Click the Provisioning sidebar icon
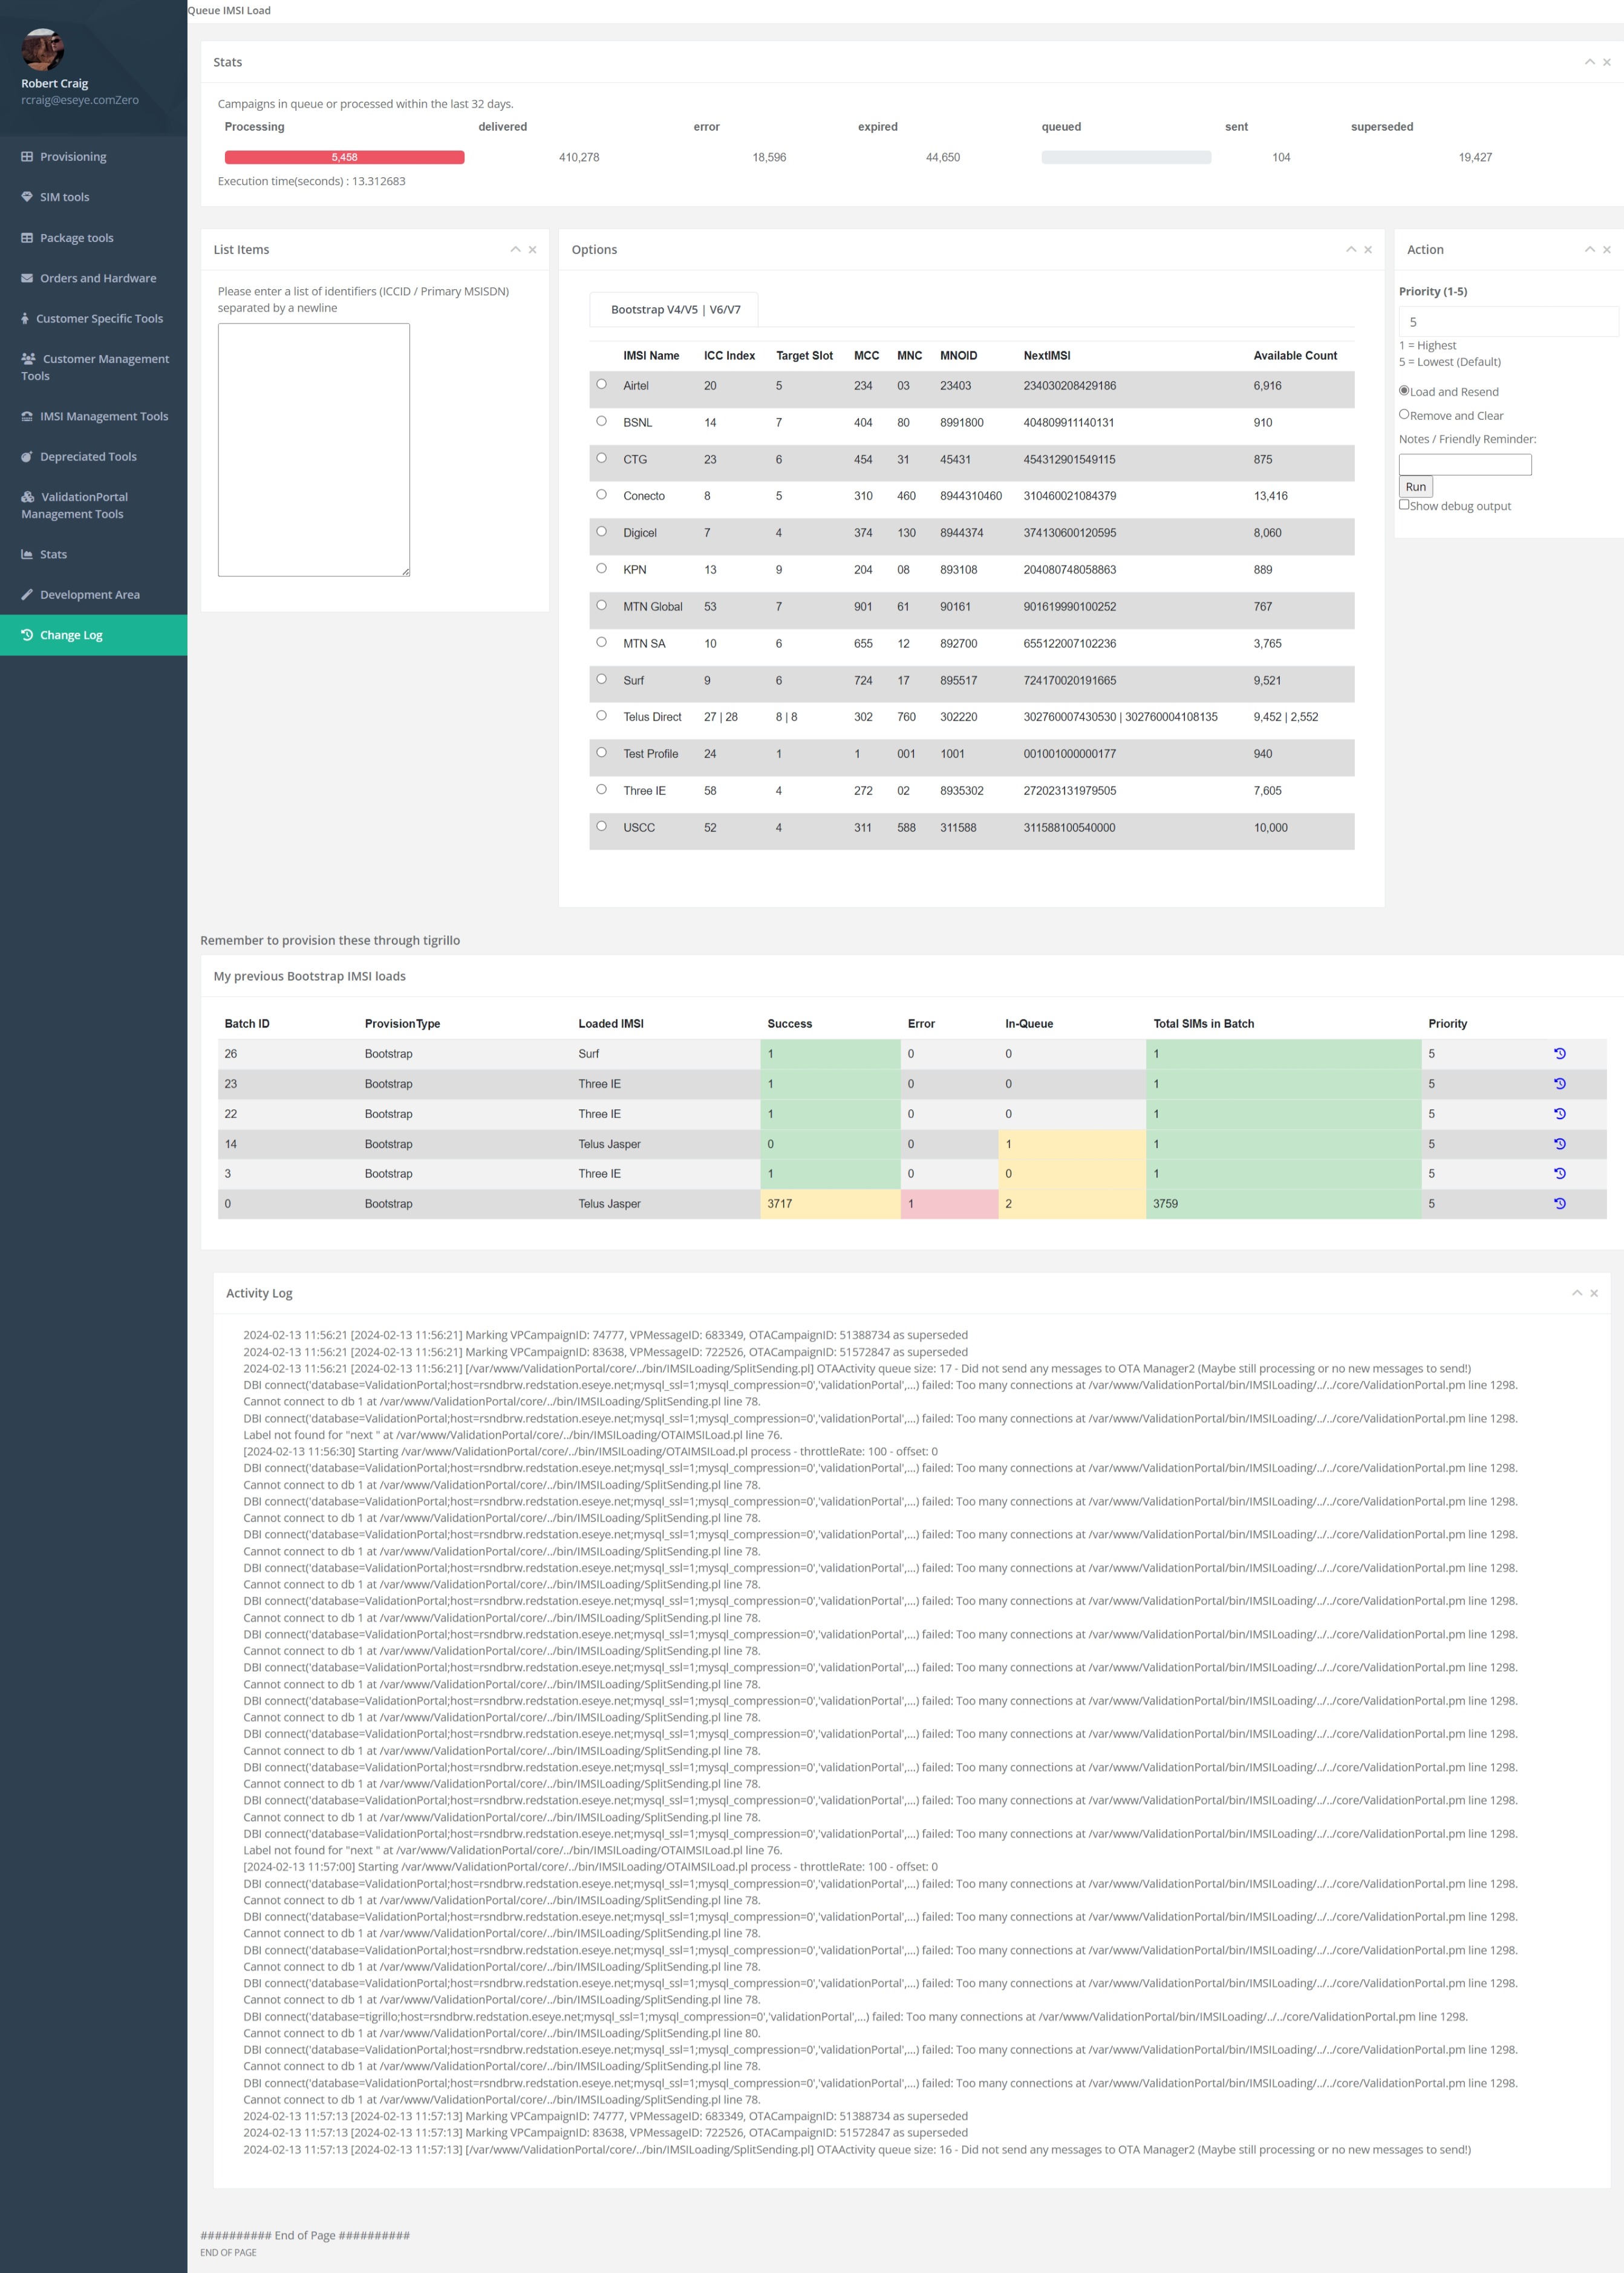The height and width of the screenshot is (2273, 1624). pos(27,157)
